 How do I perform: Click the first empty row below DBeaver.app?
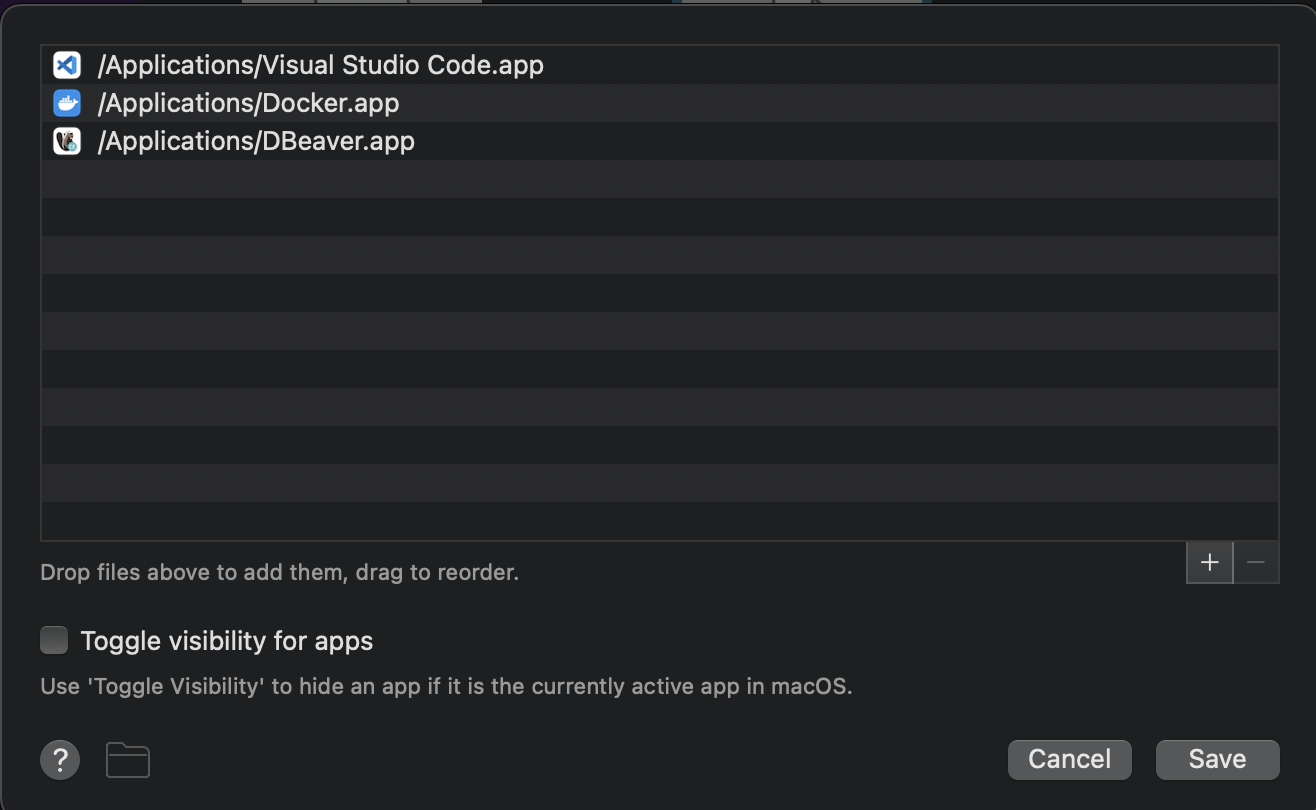(x=660, y=179)
